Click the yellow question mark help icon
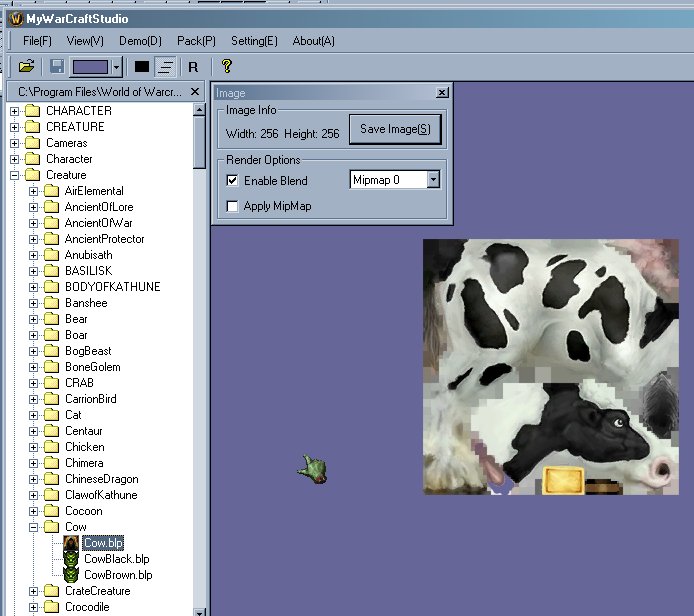The height and width of the screenshot is (616, 694). click(x=227, y=66)
